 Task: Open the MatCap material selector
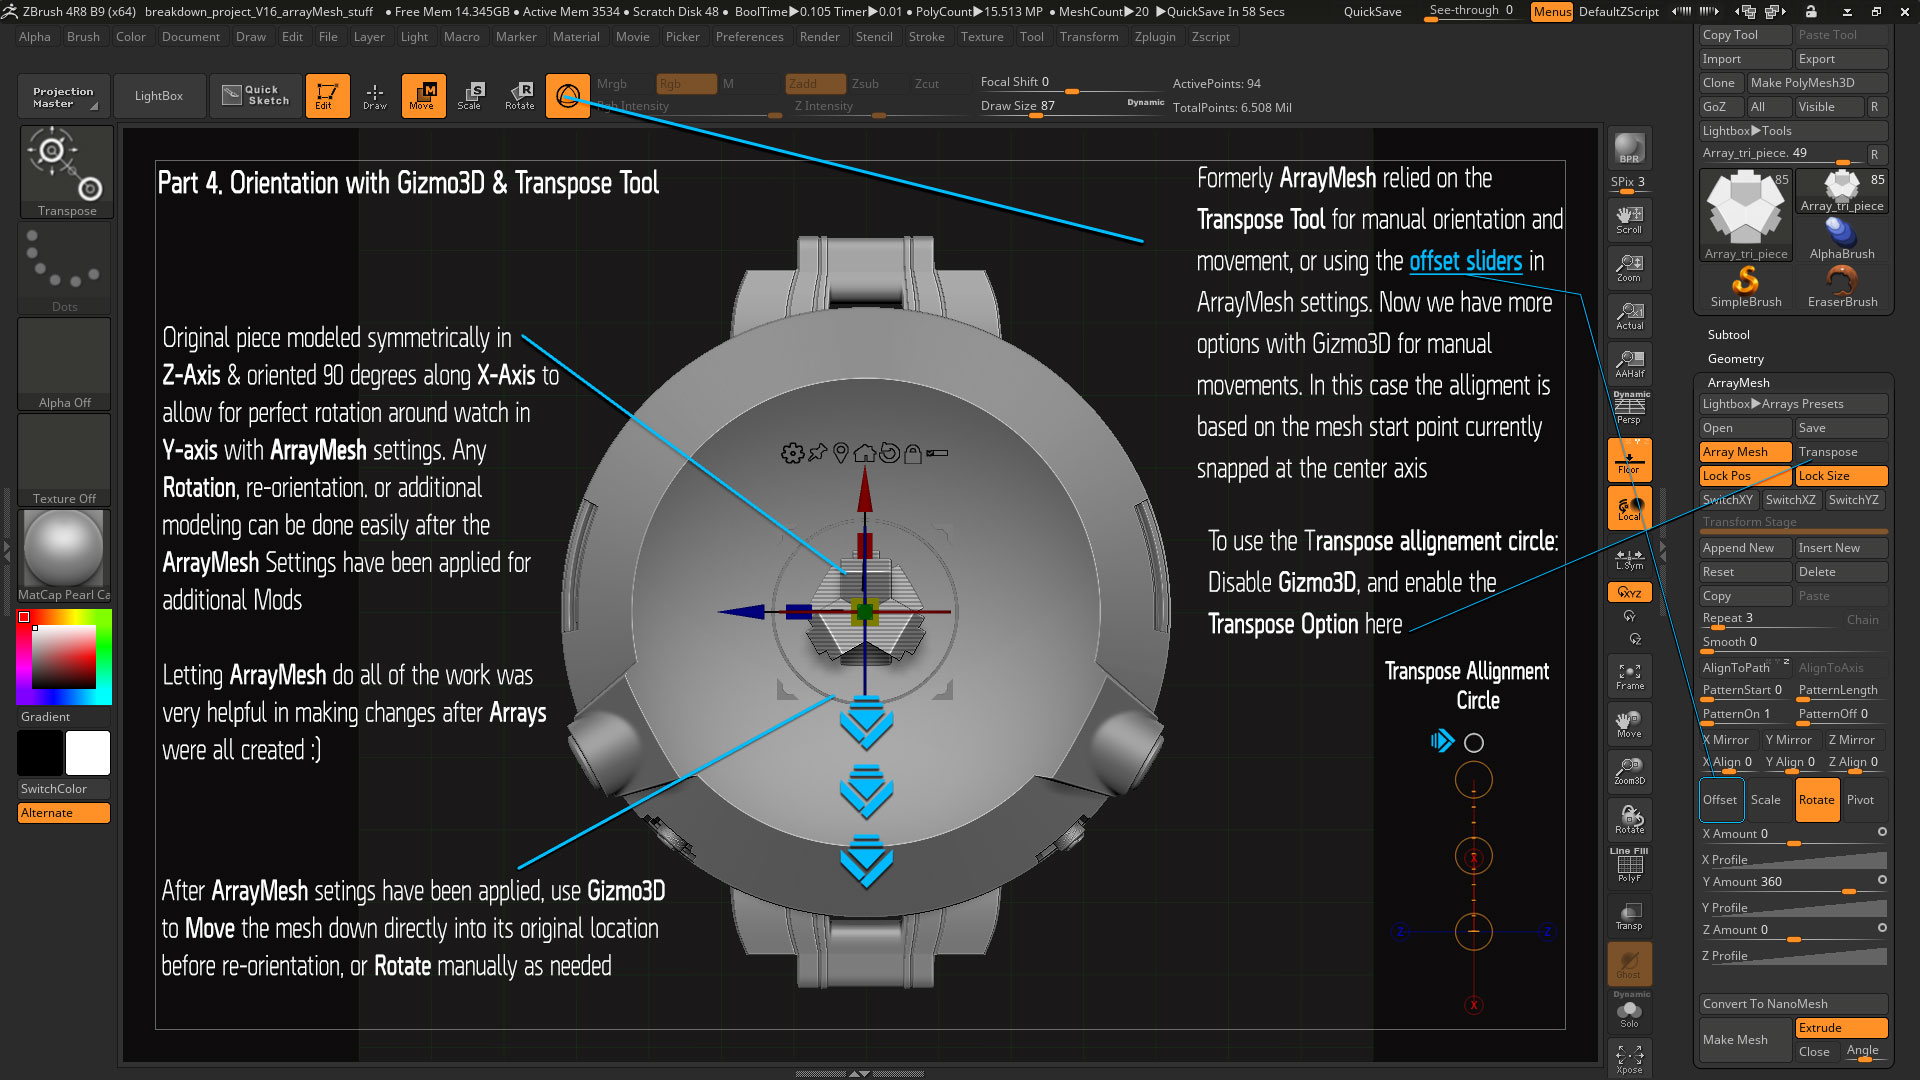(x=64, y=556)
